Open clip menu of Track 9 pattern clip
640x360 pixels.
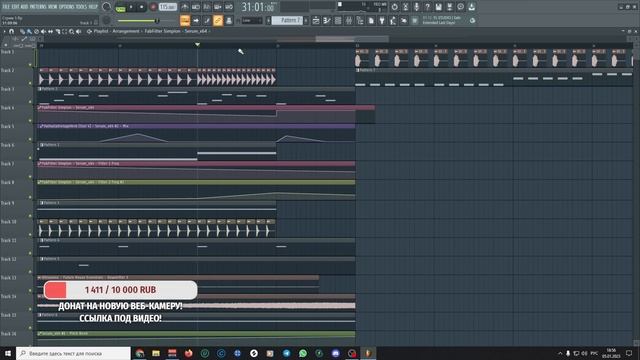pyautogui.click(x=41, y=202)
